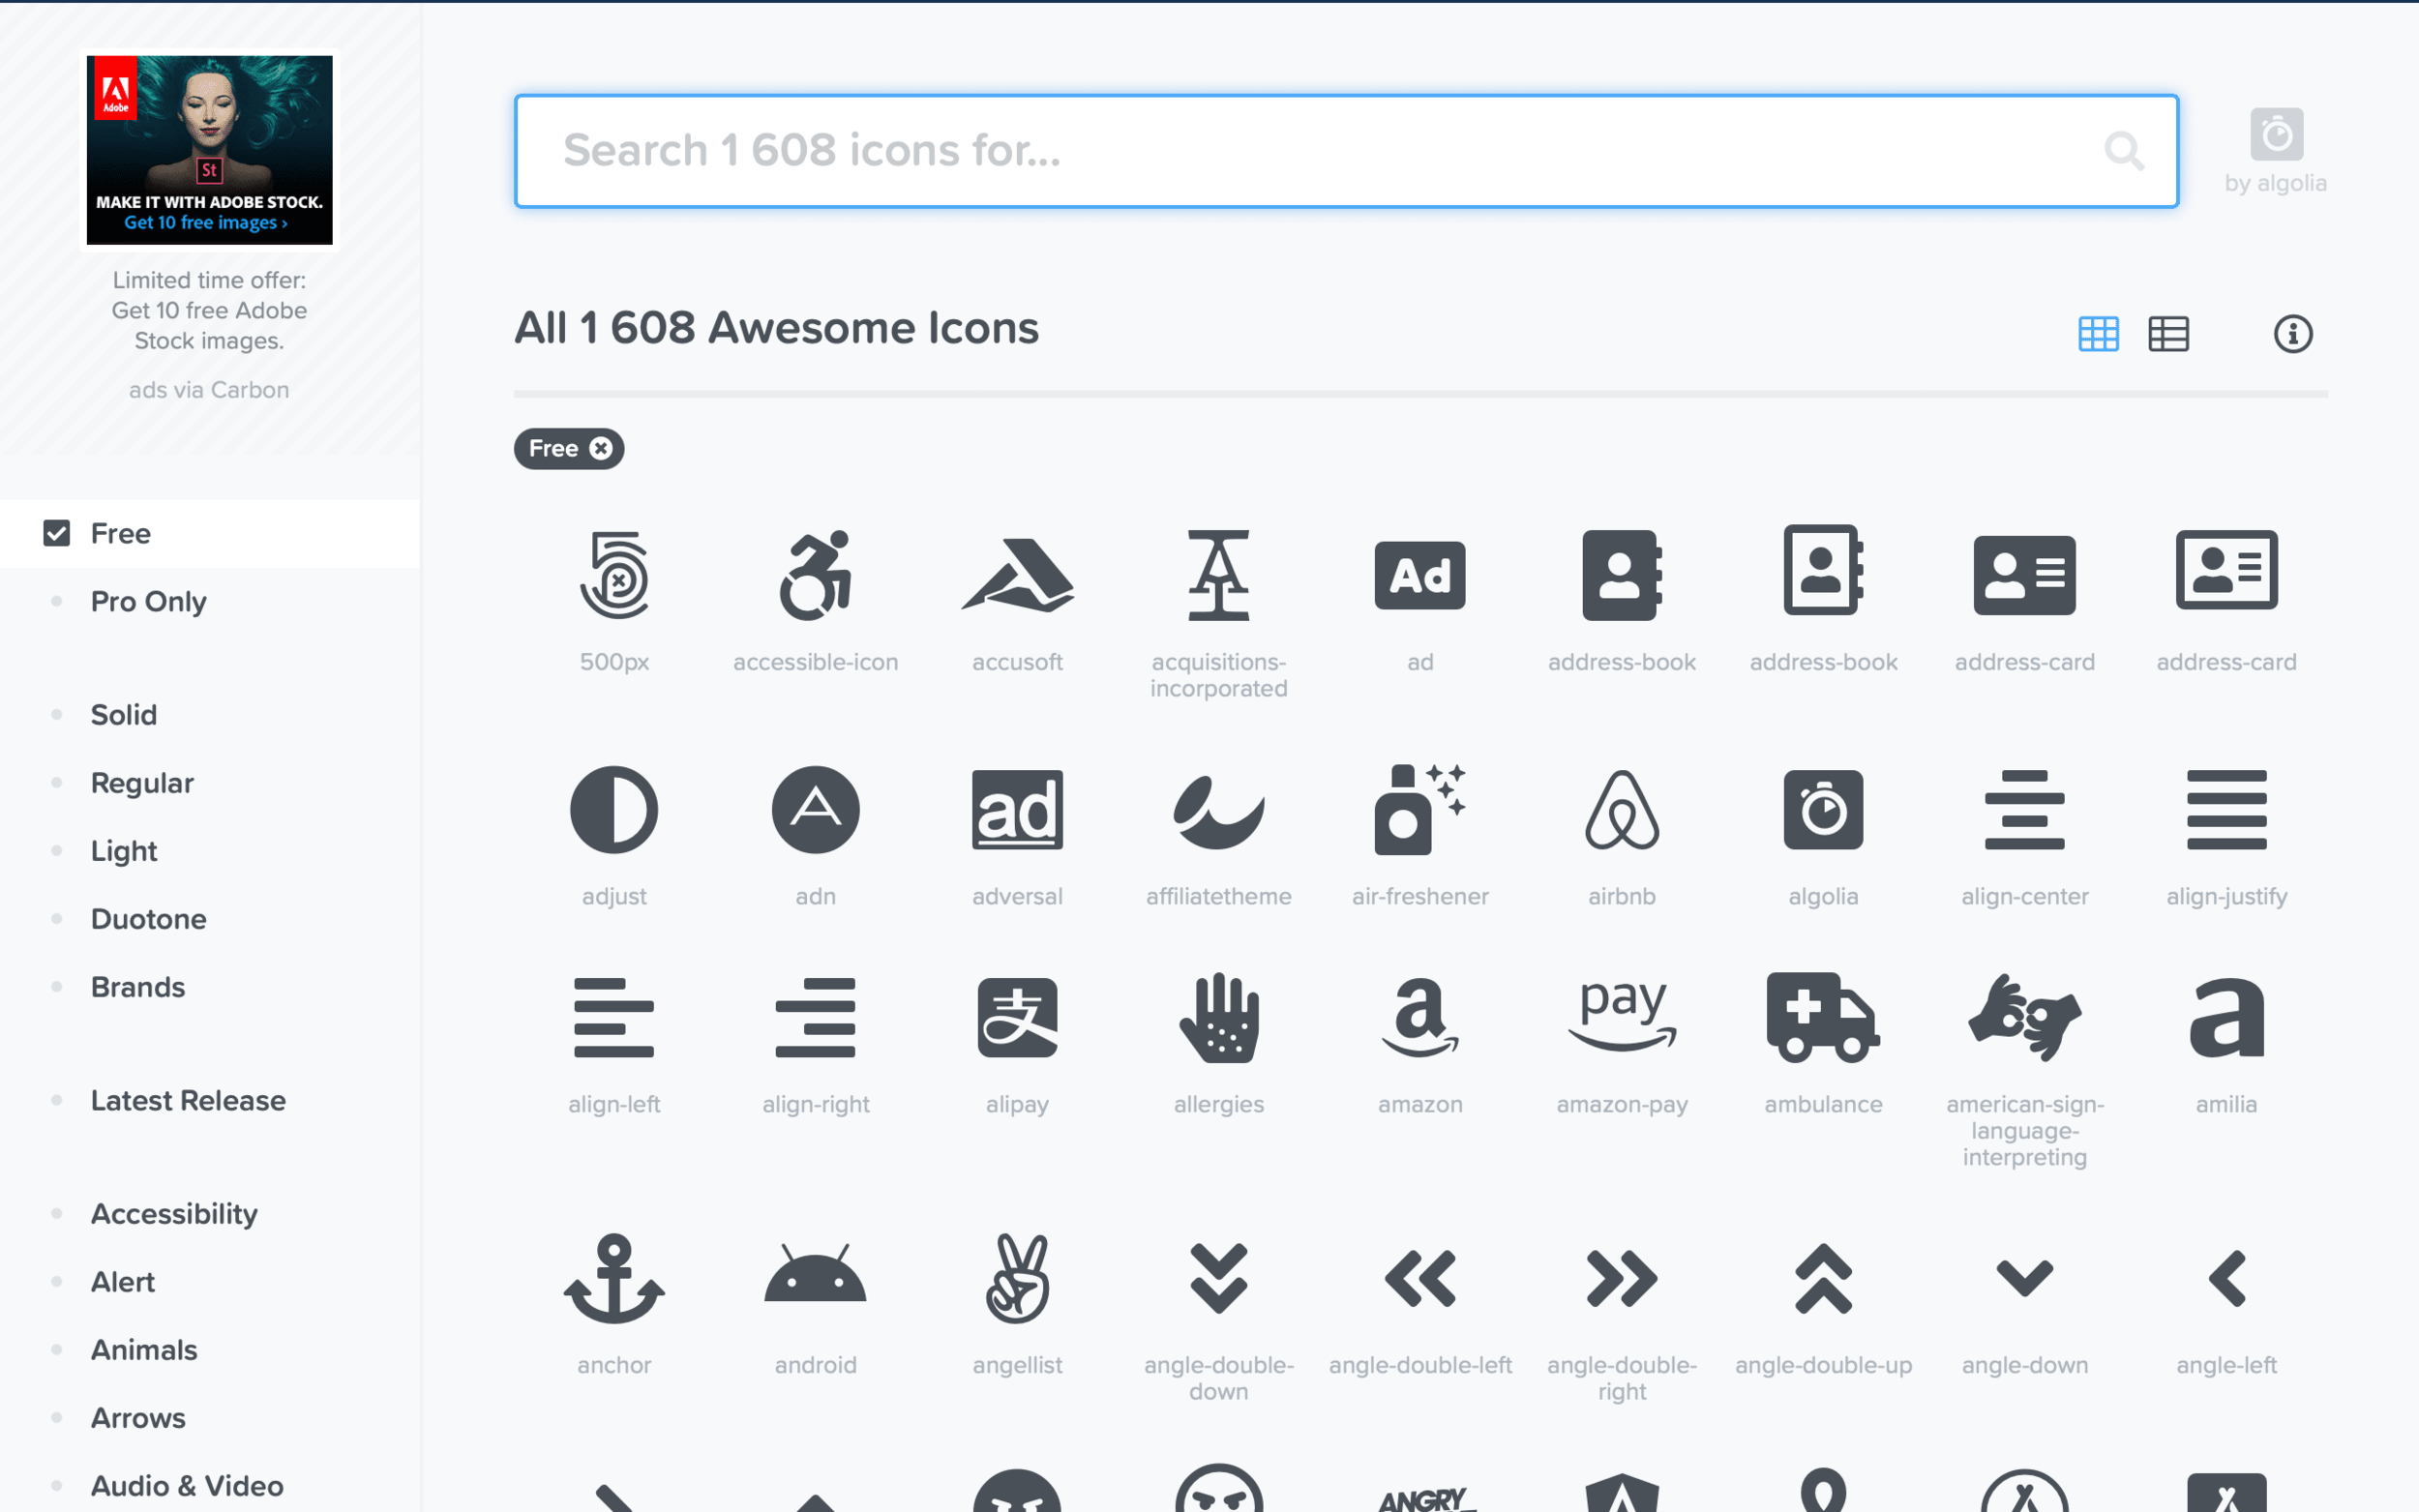Select the Pro Only filter
Viewport: 2419px width, 1512px height.
pyautogui.click(x=148, y=599)
